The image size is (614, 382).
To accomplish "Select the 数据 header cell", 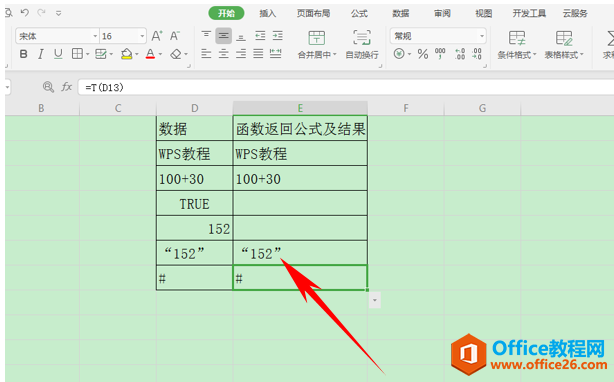I will coord(195,128).
